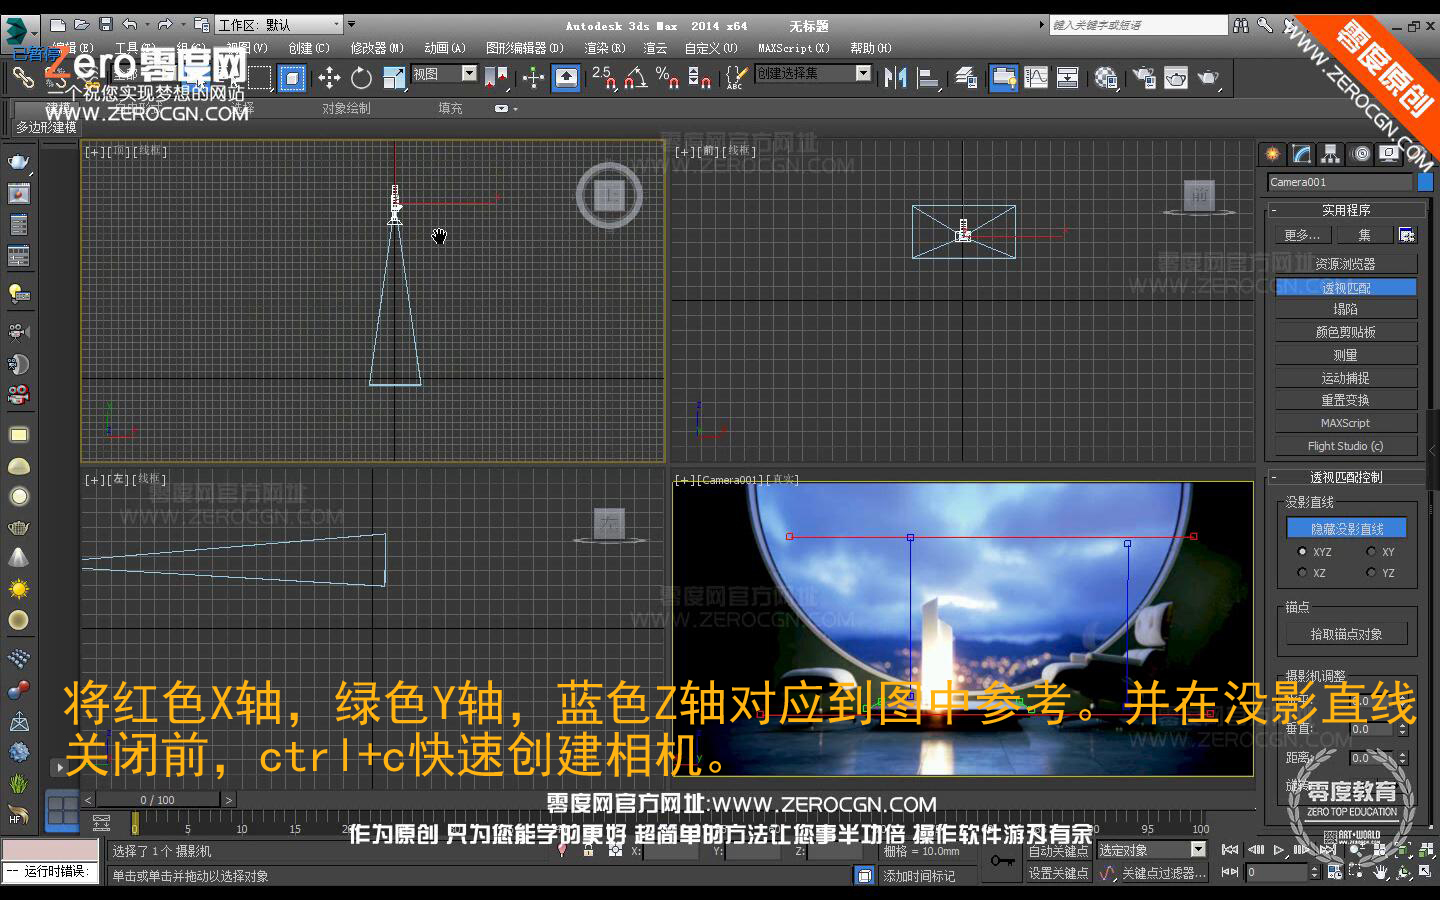Toggle the Set Key (设置关键点) button

(x=1059, y=873)
